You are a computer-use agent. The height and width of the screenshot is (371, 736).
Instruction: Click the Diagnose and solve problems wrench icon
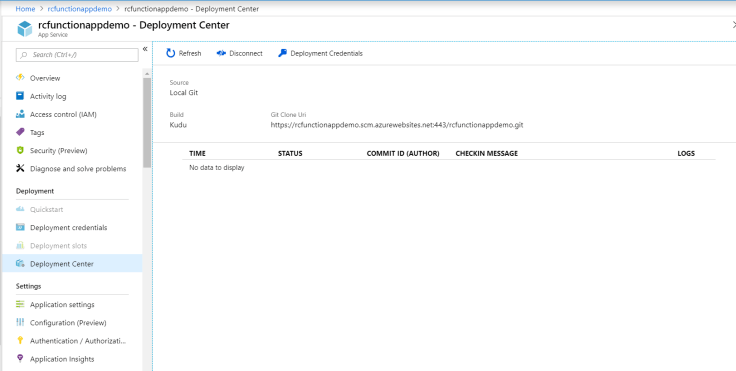click(20, 168)
